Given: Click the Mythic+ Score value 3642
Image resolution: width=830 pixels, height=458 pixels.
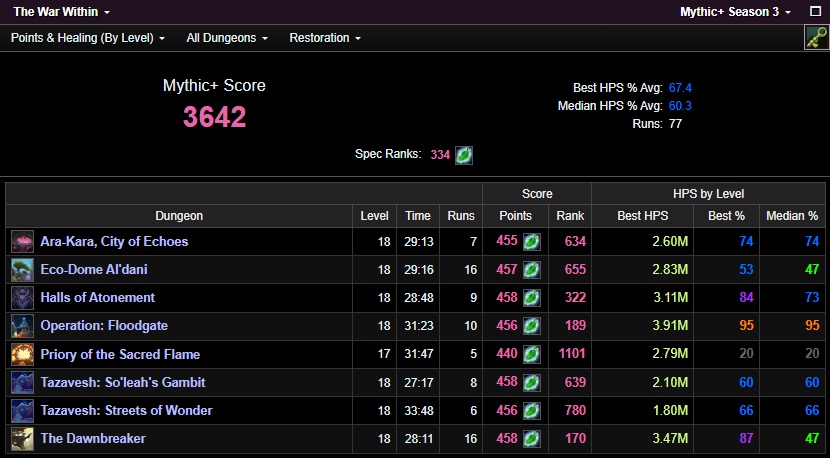Looking at the screenshot, I should (214, 117).
